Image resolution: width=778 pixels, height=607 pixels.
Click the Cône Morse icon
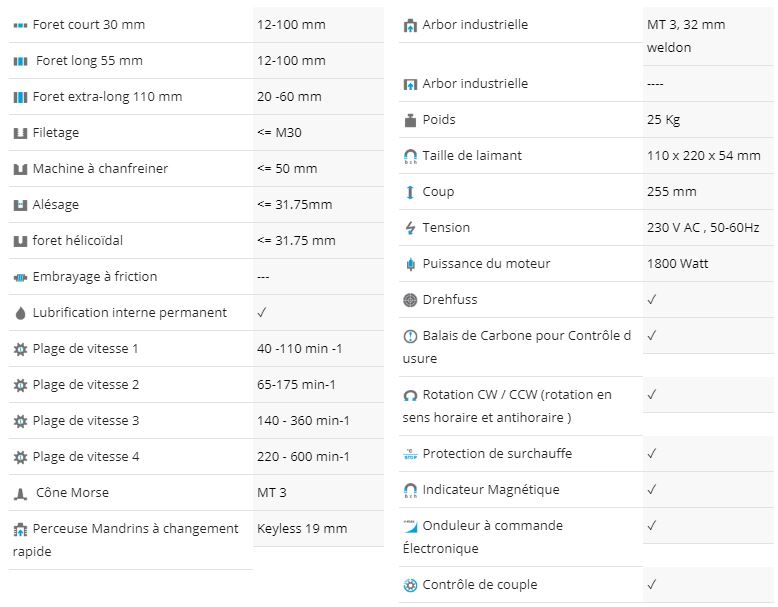[x=20, y=494]
